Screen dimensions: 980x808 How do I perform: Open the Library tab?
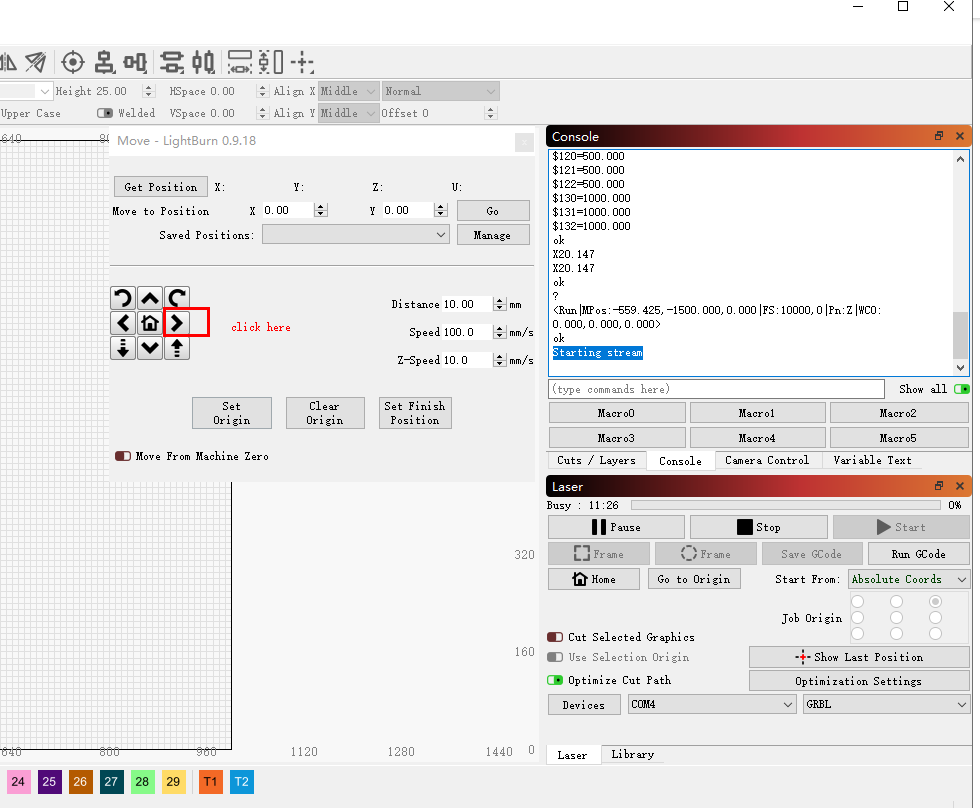(632, 754)
